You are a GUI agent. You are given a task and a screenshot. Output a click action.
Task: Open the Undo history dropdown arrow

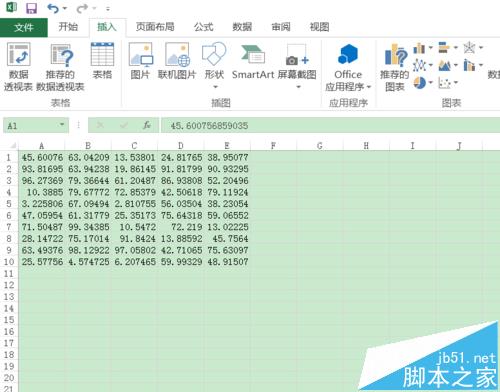(65, 8)
